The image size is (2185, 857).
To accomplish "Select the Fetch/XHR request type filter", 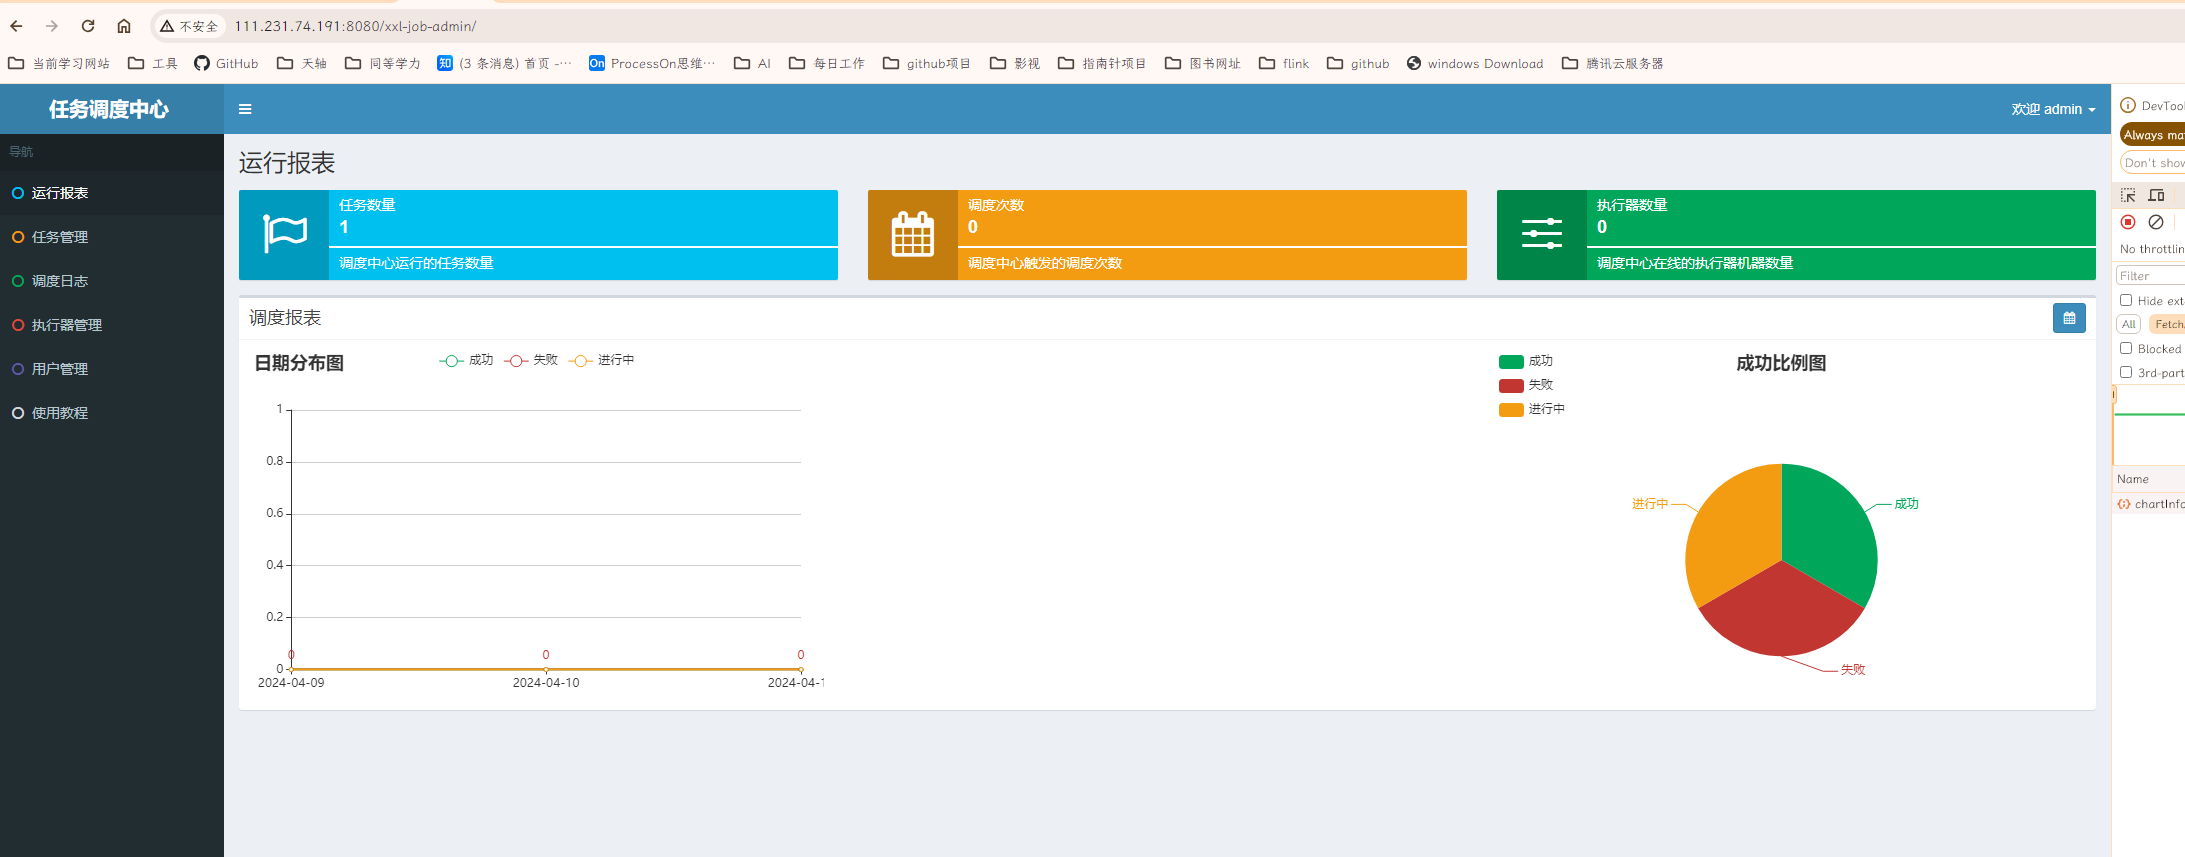I will point(2167,324).
